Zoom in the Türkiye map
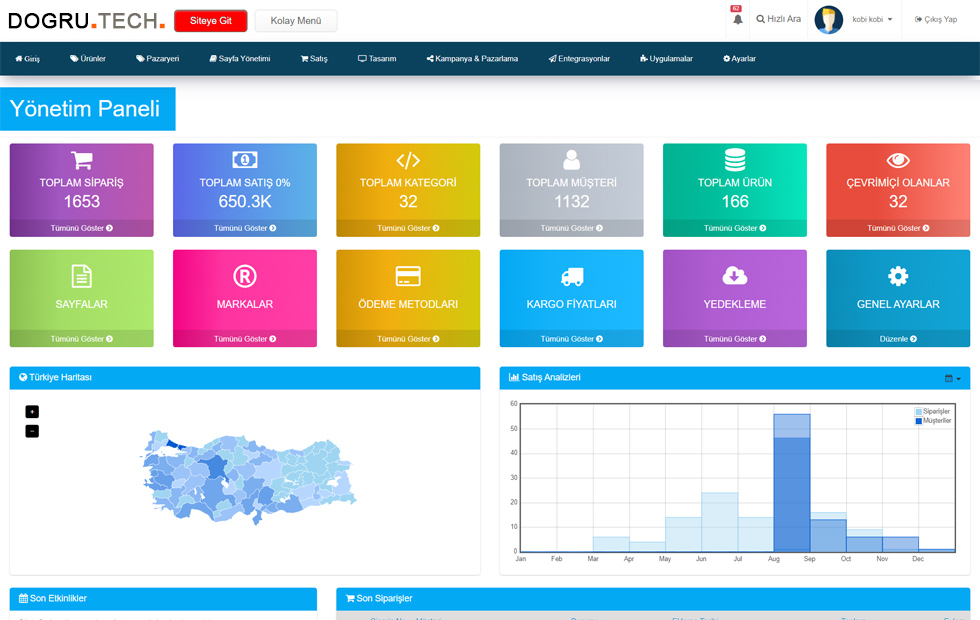 click(x=32, y=411)
